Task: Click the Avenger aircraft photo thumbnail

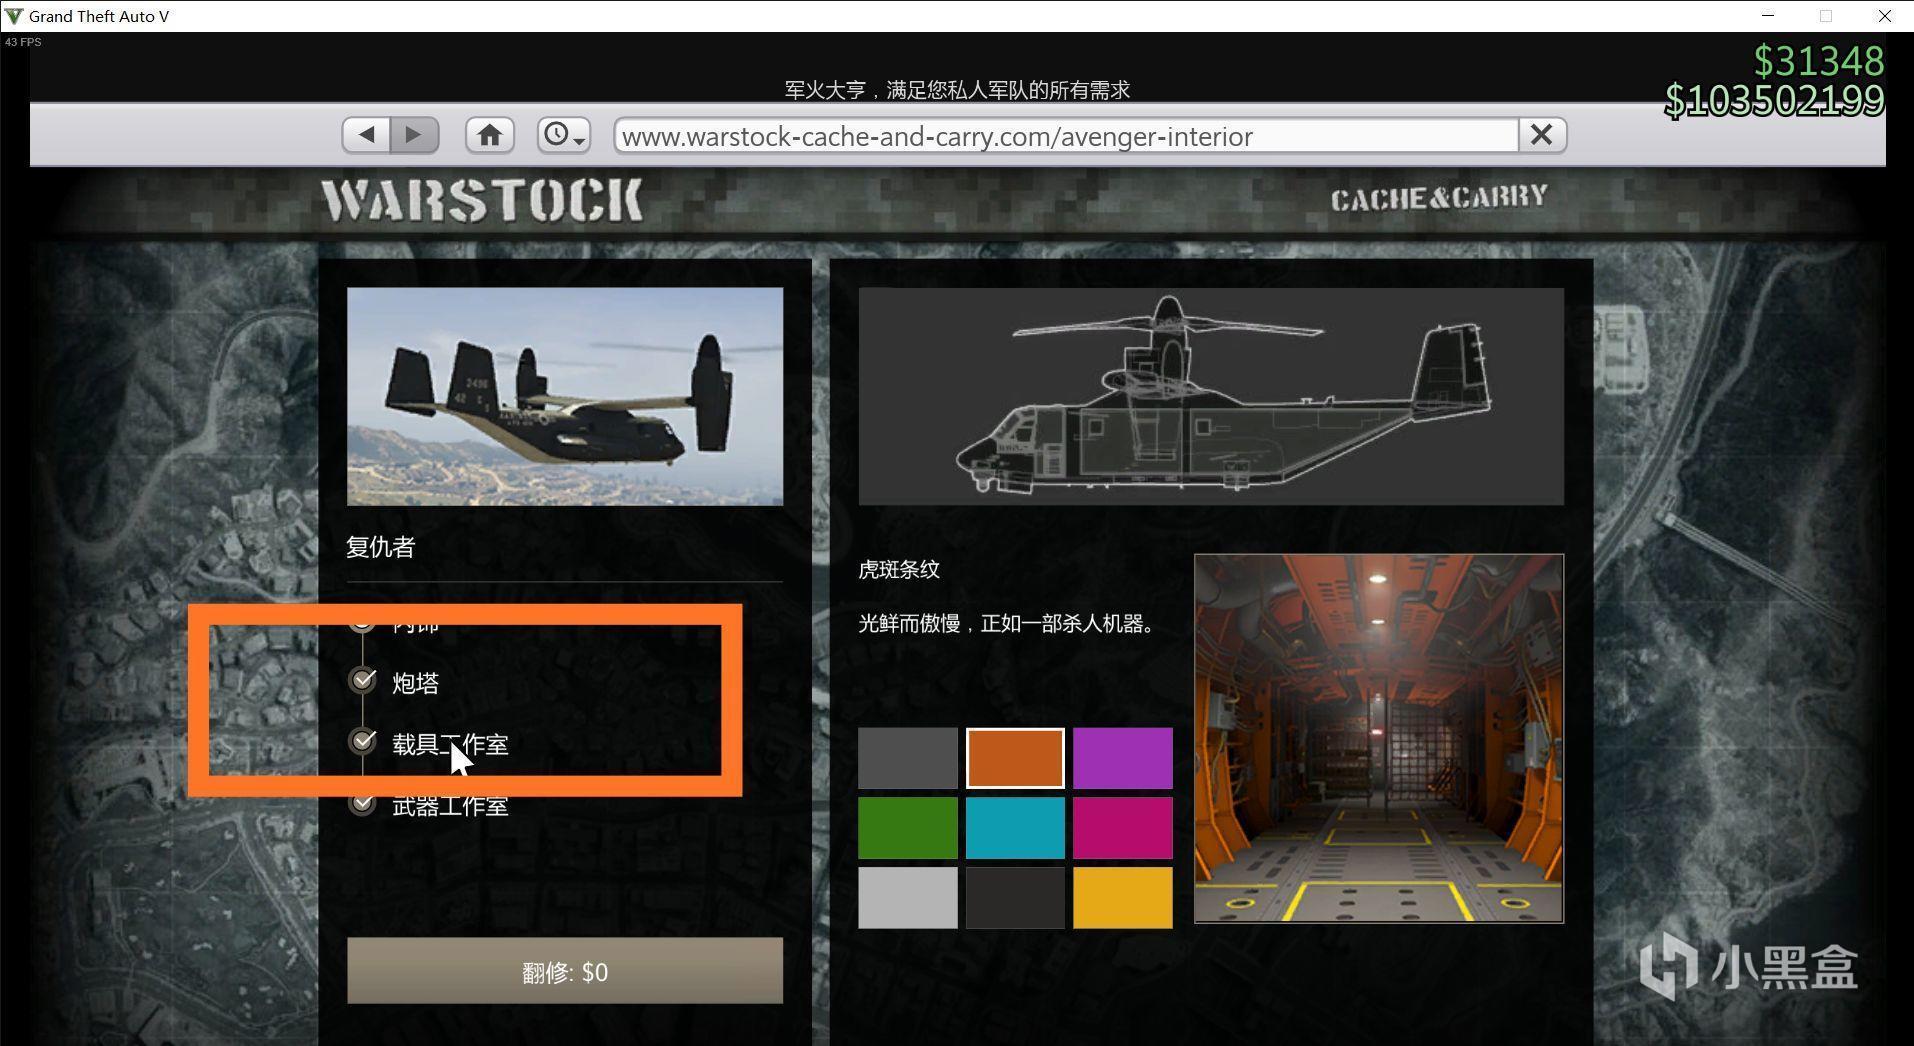Action: click(x=565, y=397)
